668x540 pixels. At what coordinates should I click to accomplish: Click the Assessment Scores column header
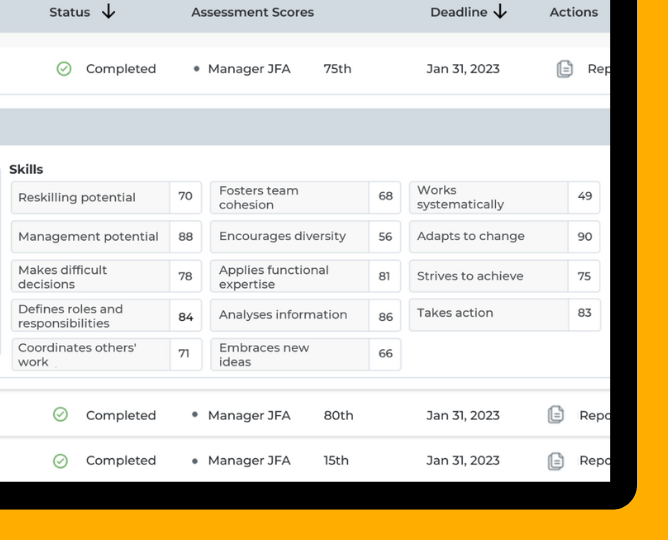(252, 12)
